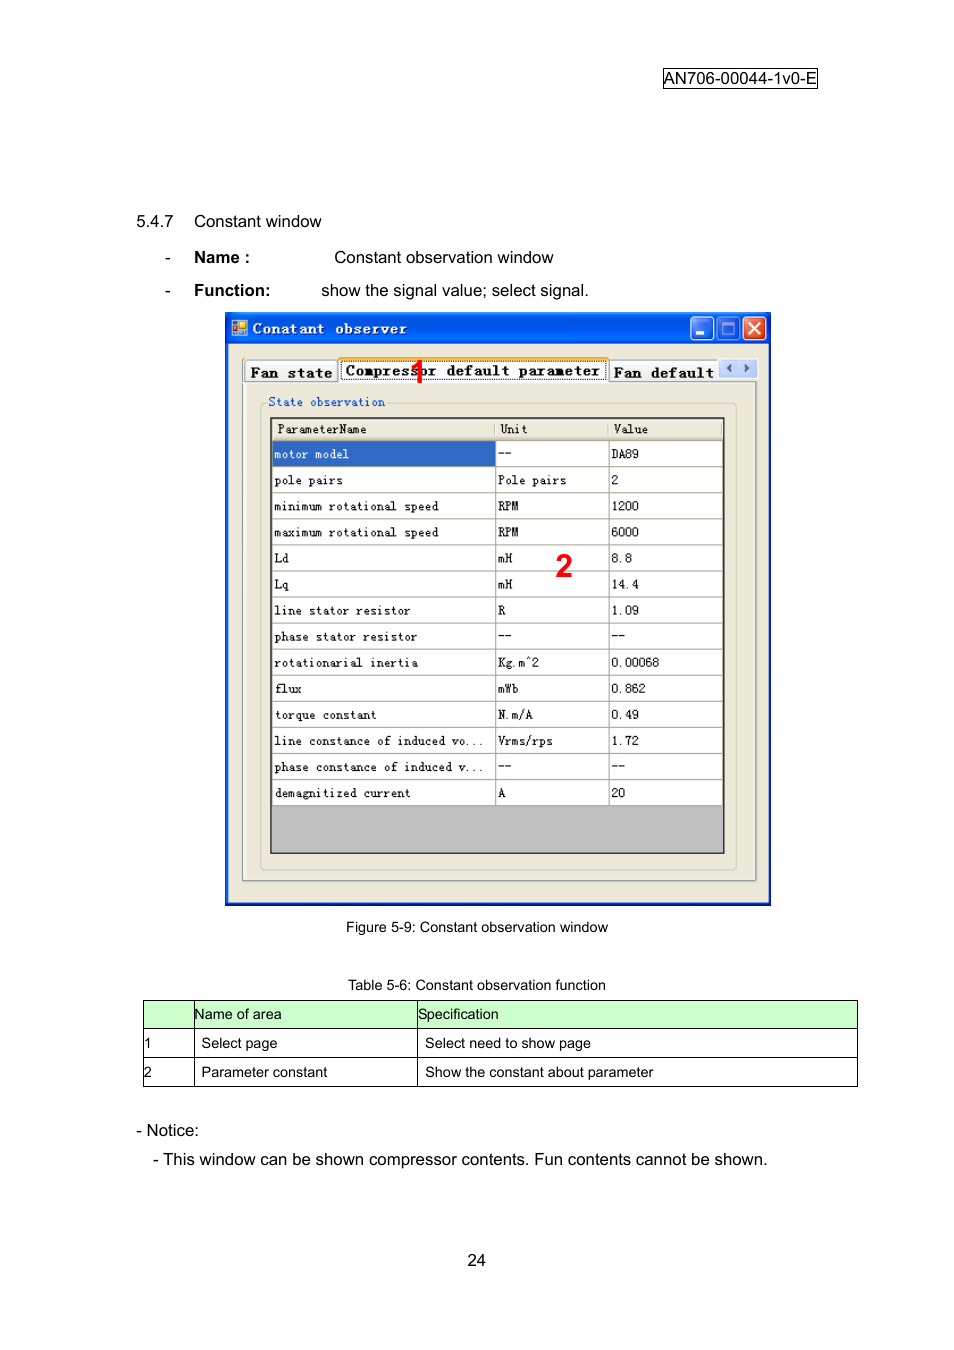
Task: Click the Select page table cell
Action: point(305,1043)
